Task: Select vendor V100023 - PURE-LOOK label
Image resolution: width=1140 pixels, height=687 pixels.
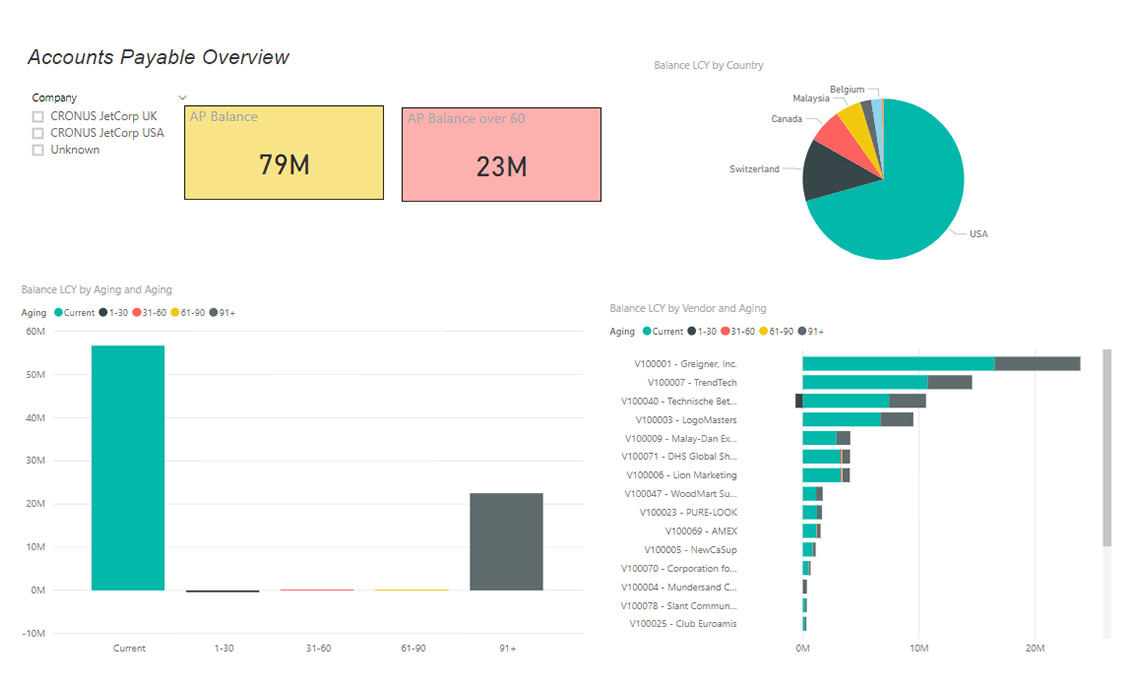Action: tap(689, 513)
